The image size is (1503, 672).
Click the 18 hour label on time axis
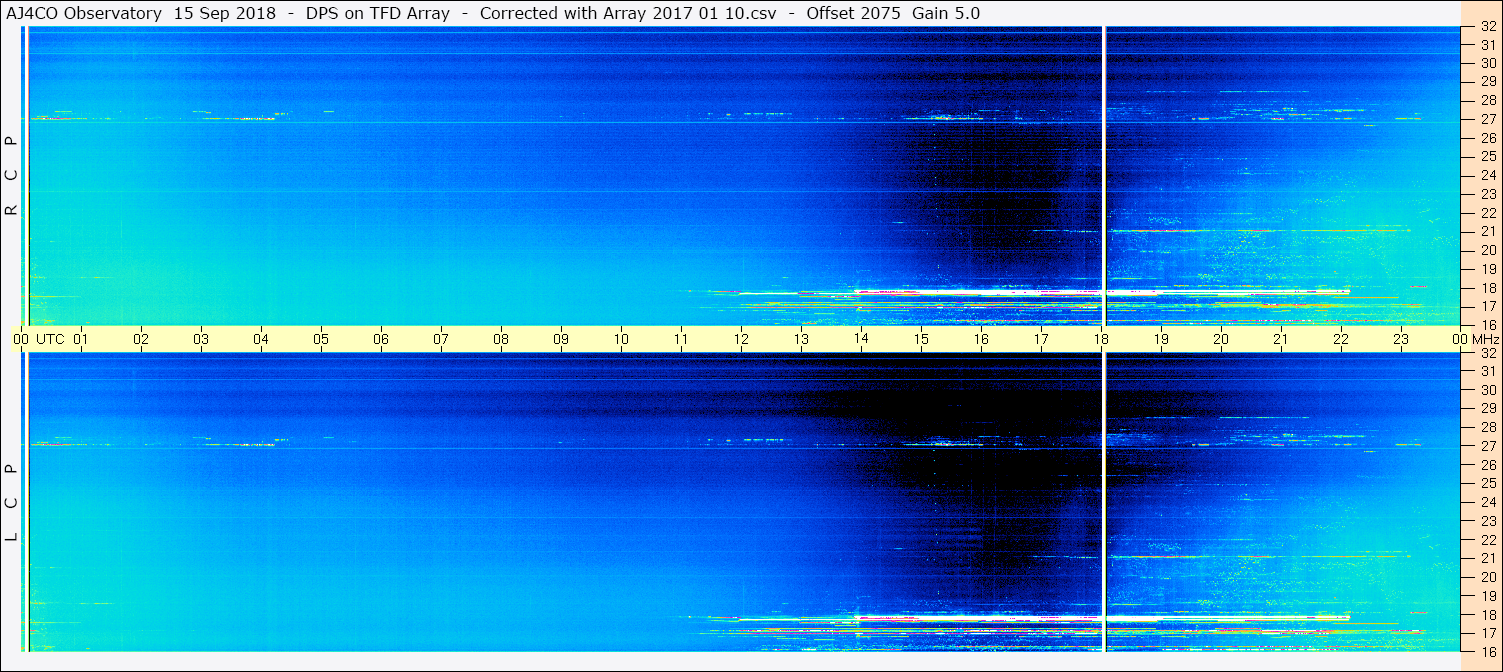[x=1101, y=339]
